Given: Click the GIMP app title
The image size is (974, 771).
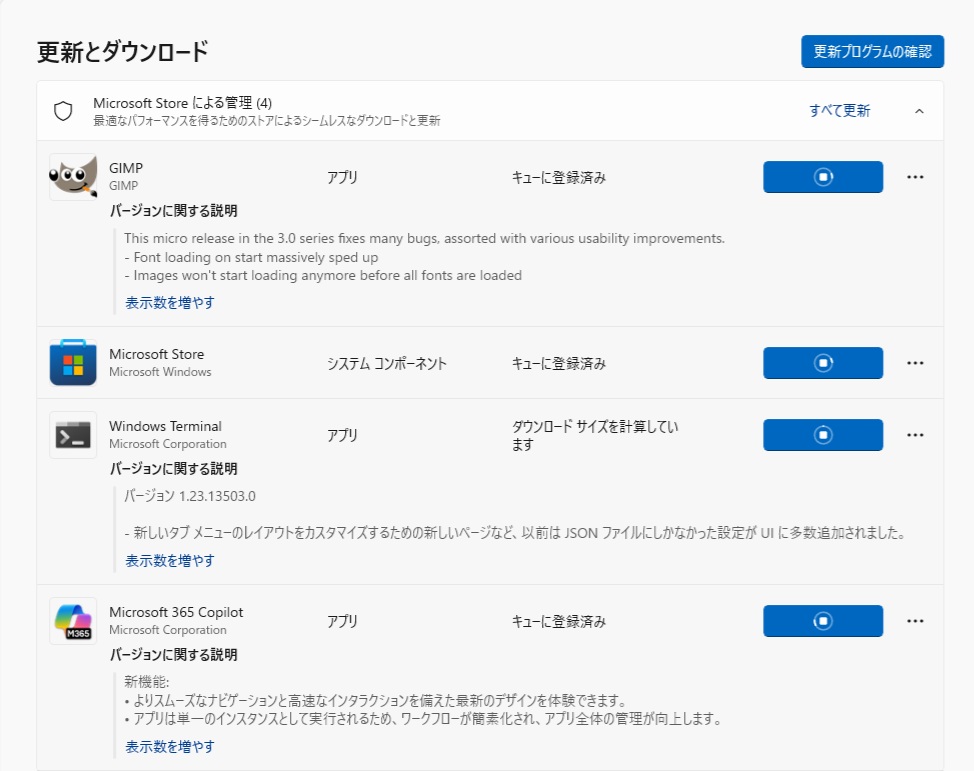Looking at the screenshot, I should point(126,168).
